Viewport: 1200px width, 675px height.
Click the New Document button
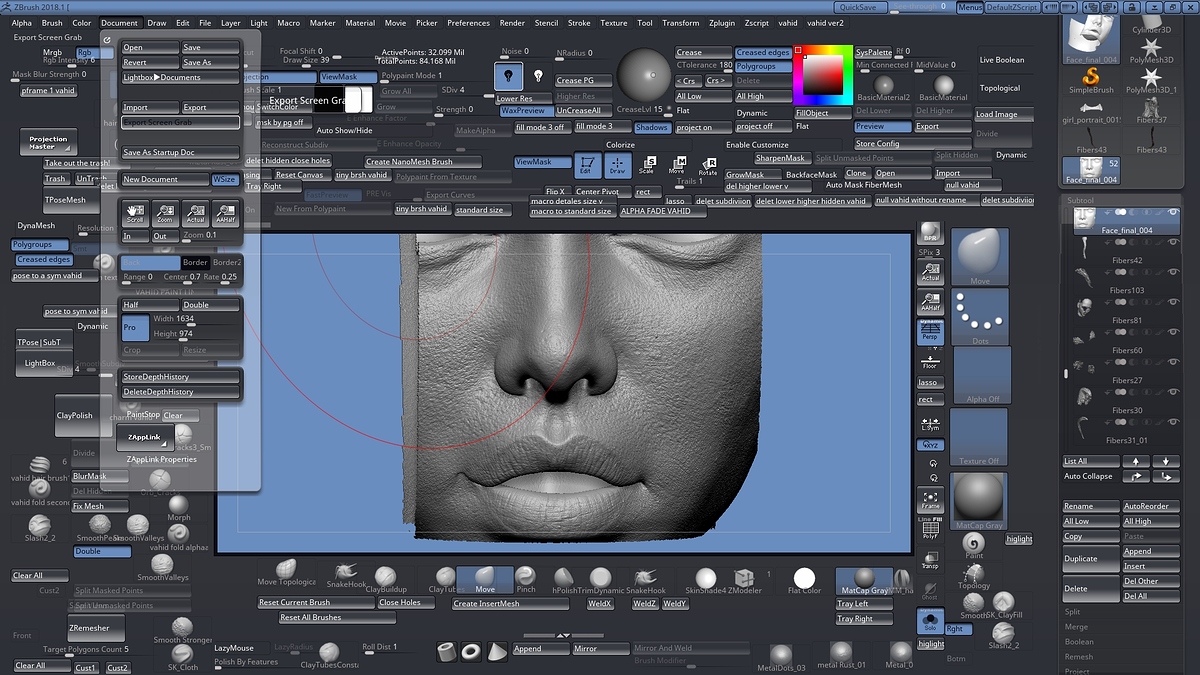[x=165, y=179]
